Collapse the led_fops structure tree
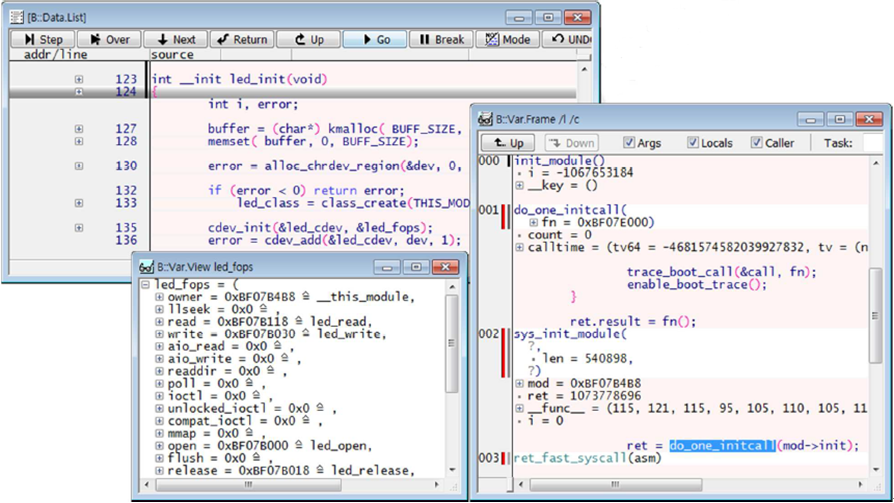 click(146, 285)
